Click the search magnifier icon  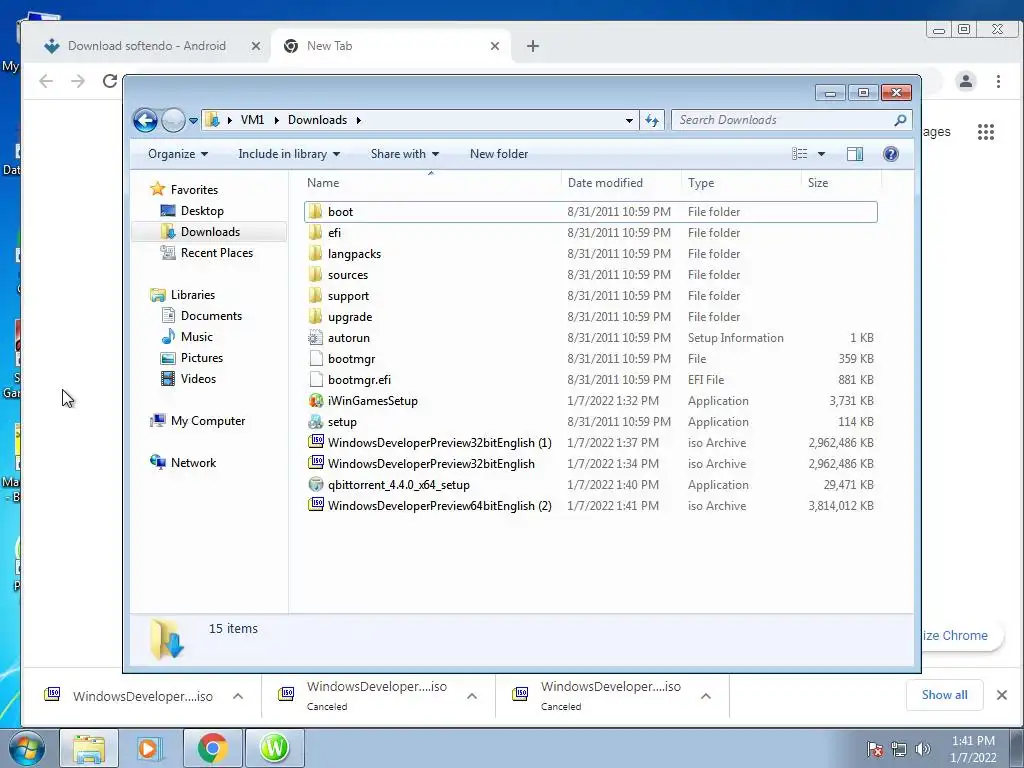click(901, 120)
